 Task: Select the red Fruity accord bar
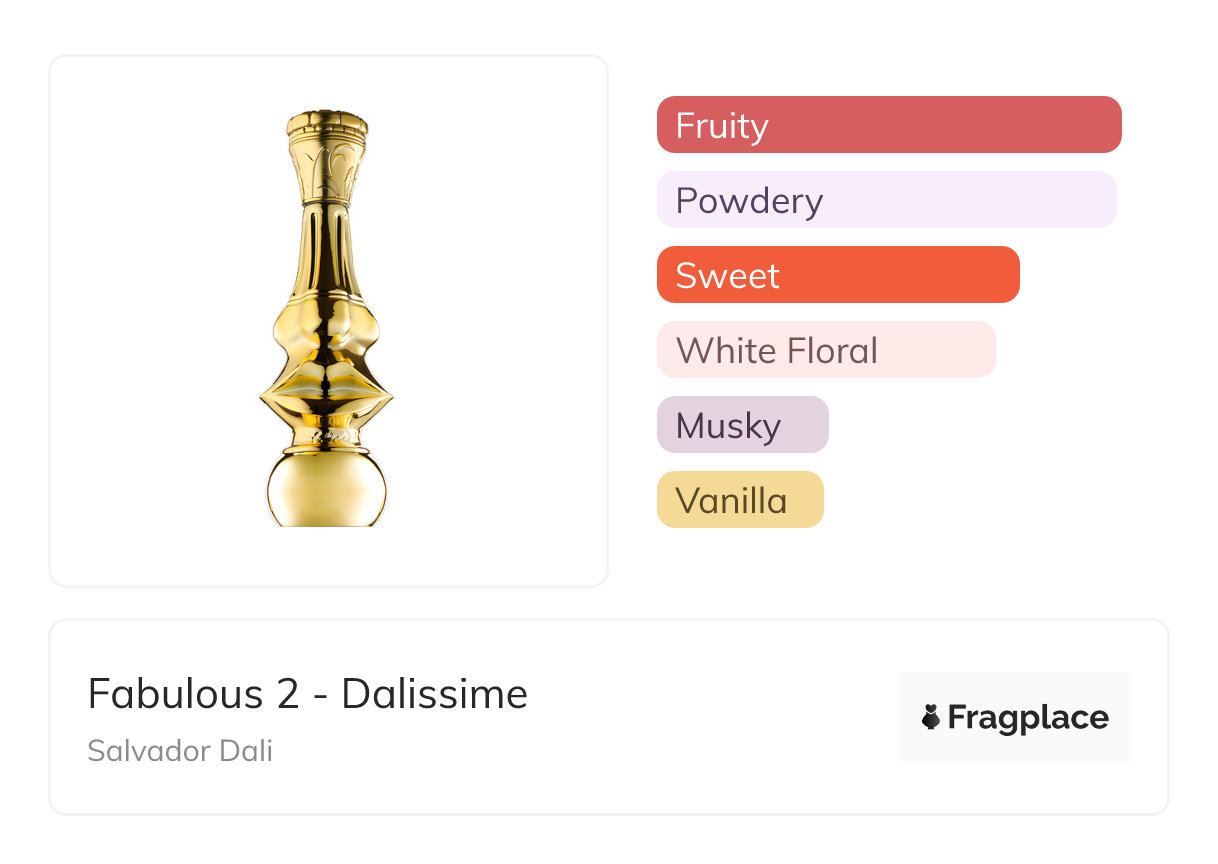tap(888, 125)
